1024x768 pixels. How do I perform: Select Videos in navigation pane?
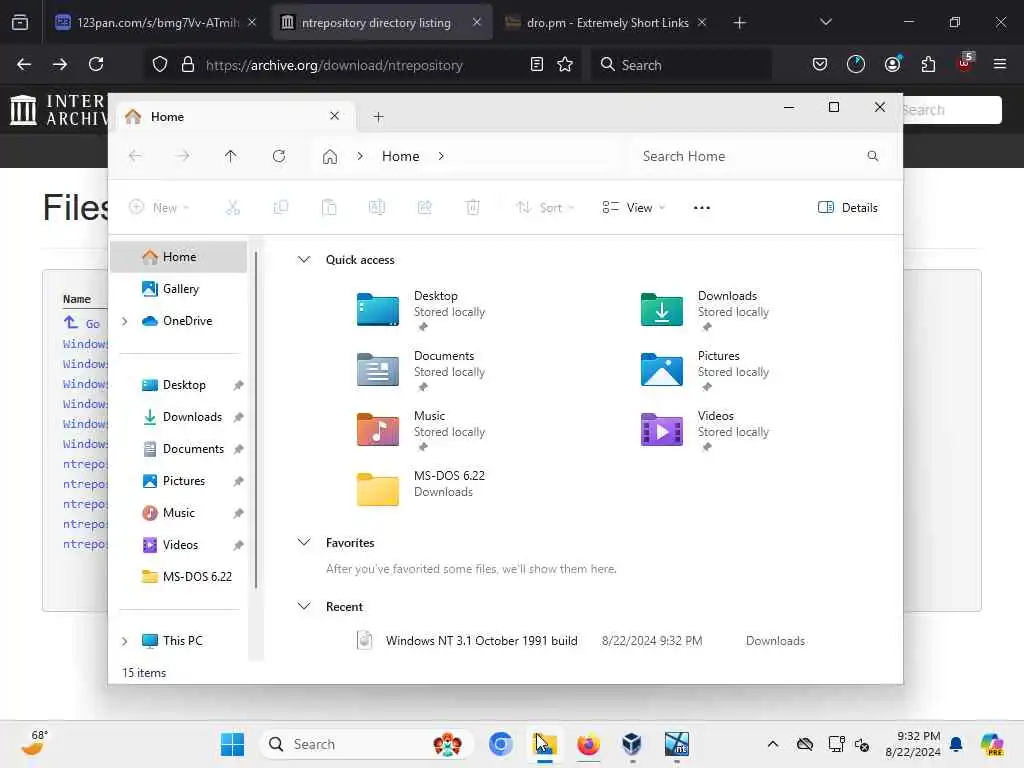[179, 545]
